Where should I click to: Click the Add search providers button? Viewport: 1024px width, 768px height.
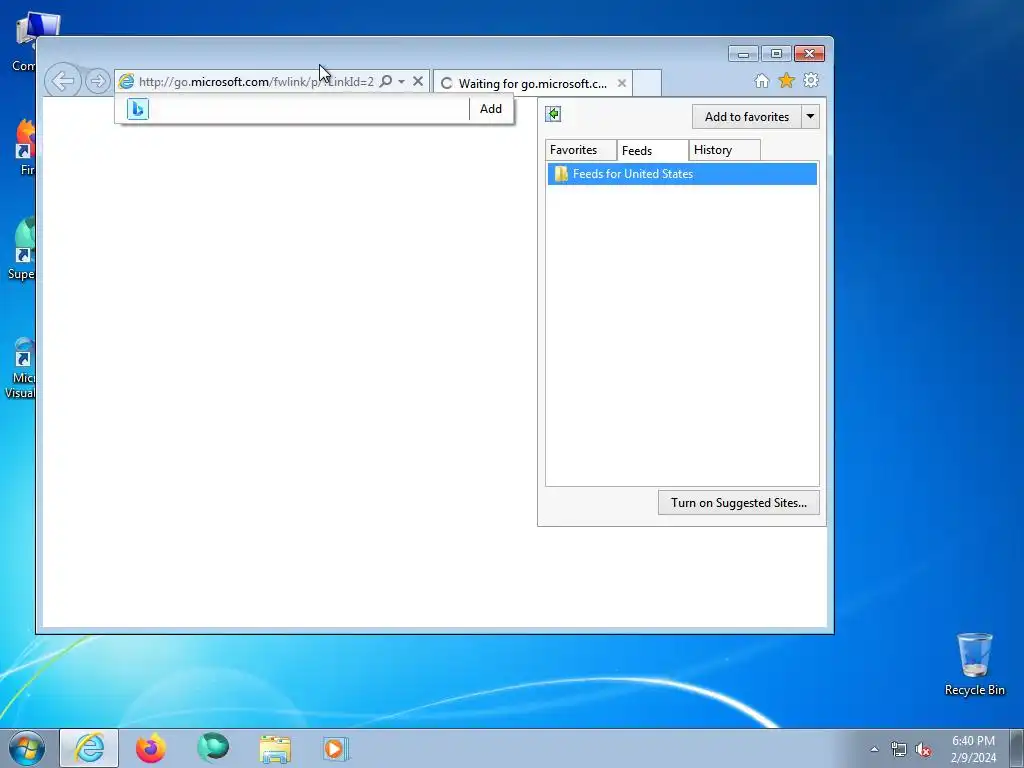coord(491,109)
